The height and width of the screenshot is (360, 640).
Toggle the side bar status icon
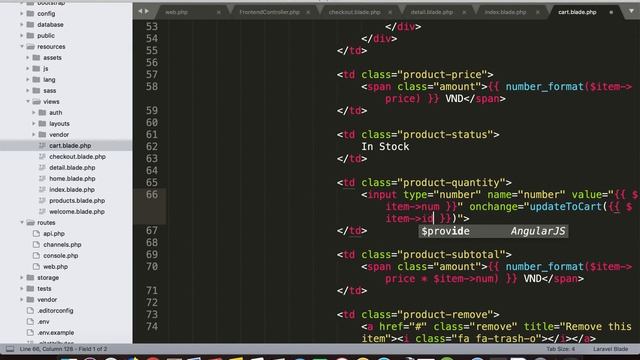10,349
